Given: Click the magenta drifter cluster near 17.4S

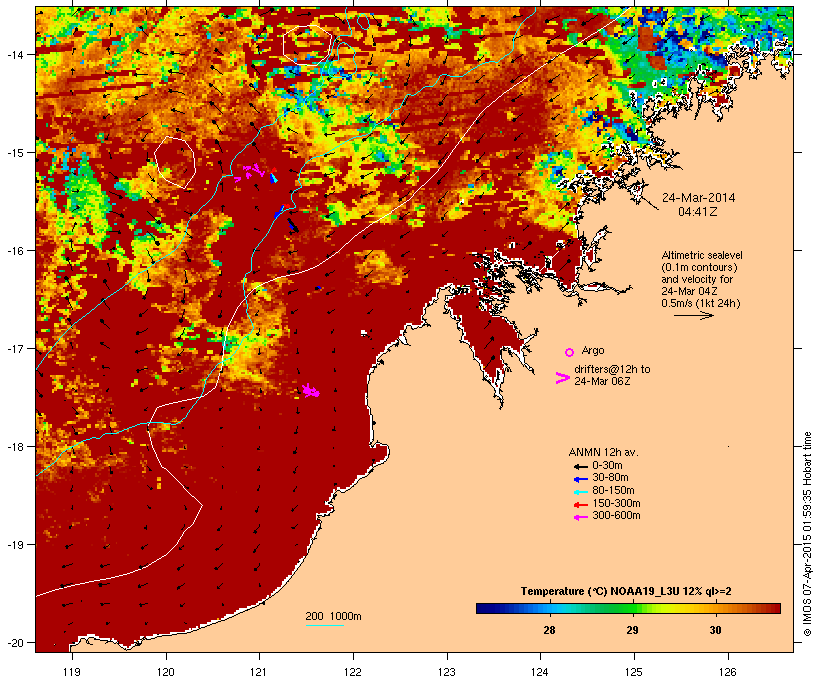Looking at the screenshot, I should (x=311, y=390).
